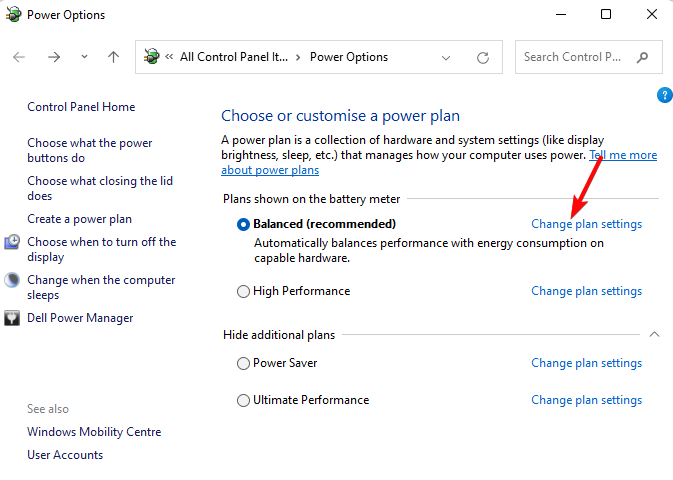
Task: Click the Back navigation arrow
Action: 19,57
